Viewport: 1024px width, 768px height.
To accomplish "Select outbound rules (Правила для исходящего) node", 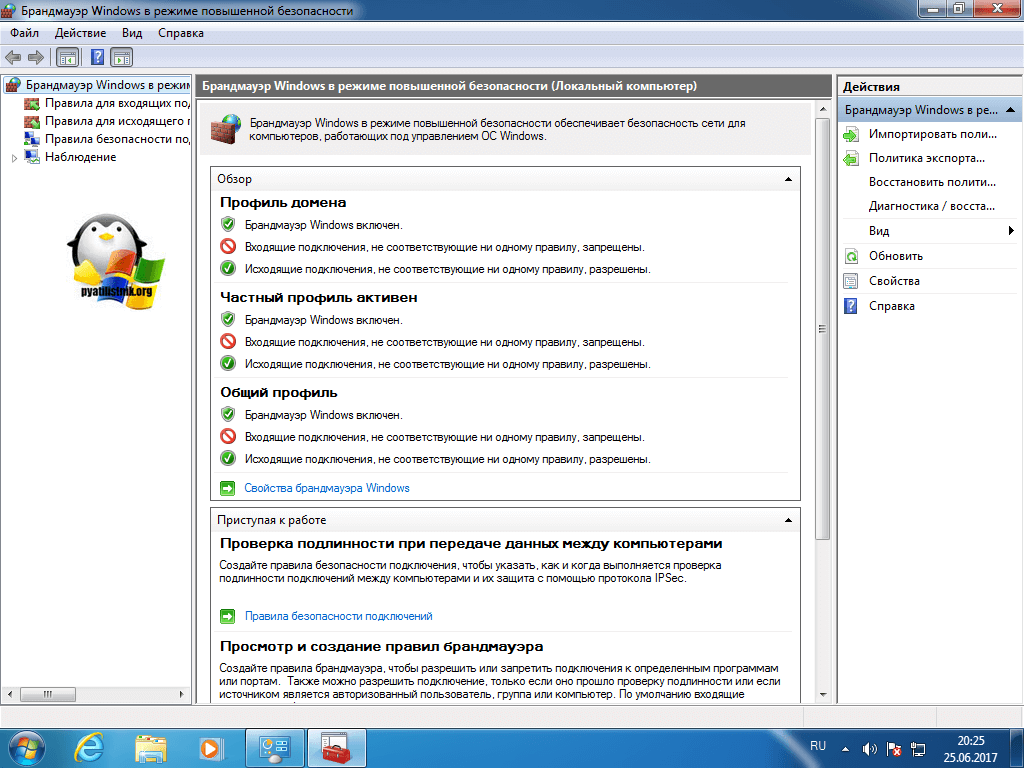I will click(117, 121).
